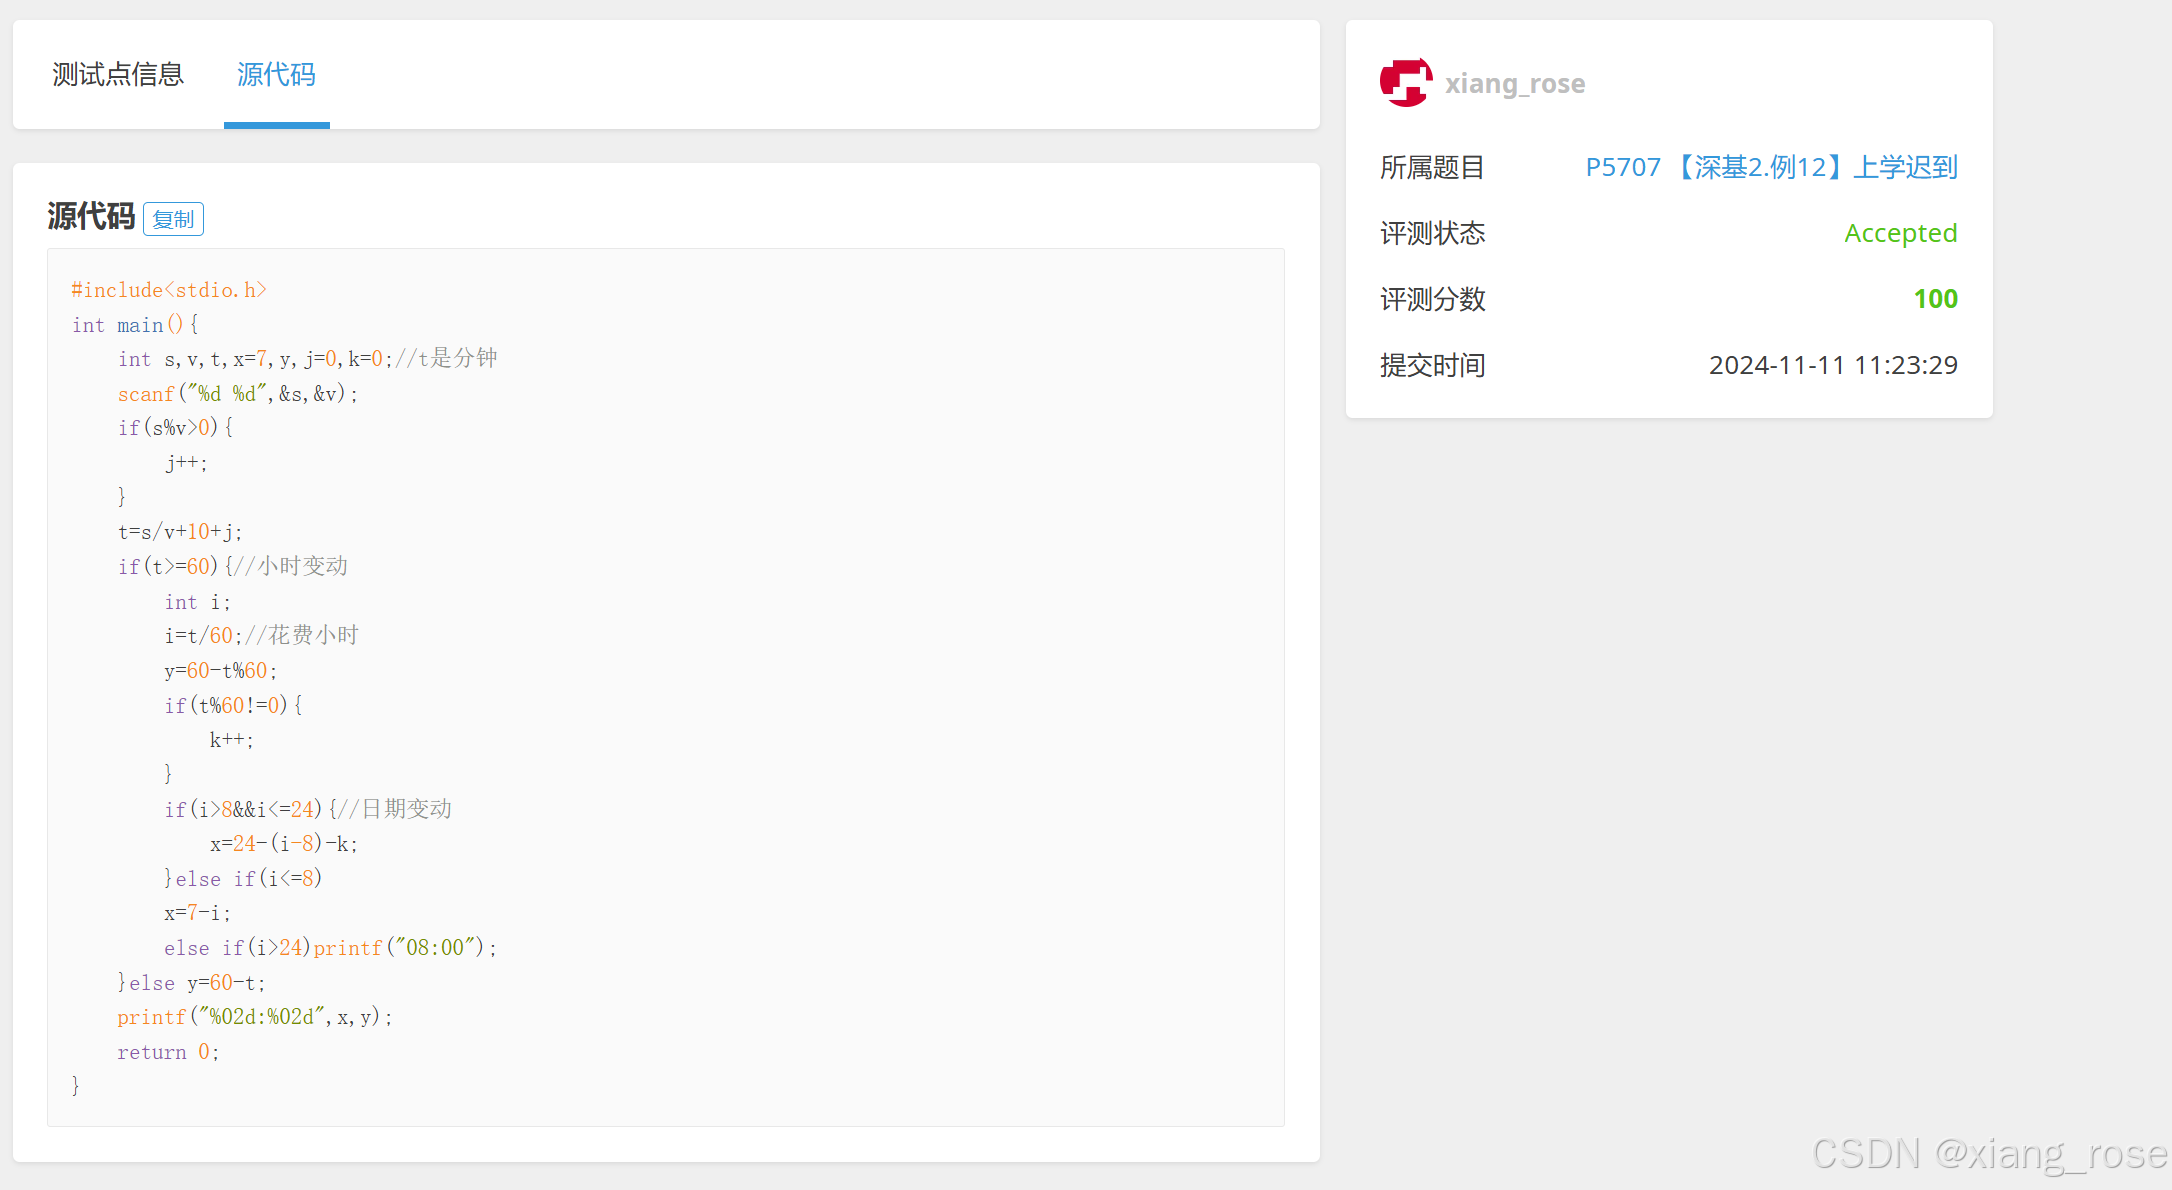Click the CSDN @xiang_rose watermark
The height and width of the screenshot is (1190, 2172).
pyautogui.click(x=1989, y=1154)
